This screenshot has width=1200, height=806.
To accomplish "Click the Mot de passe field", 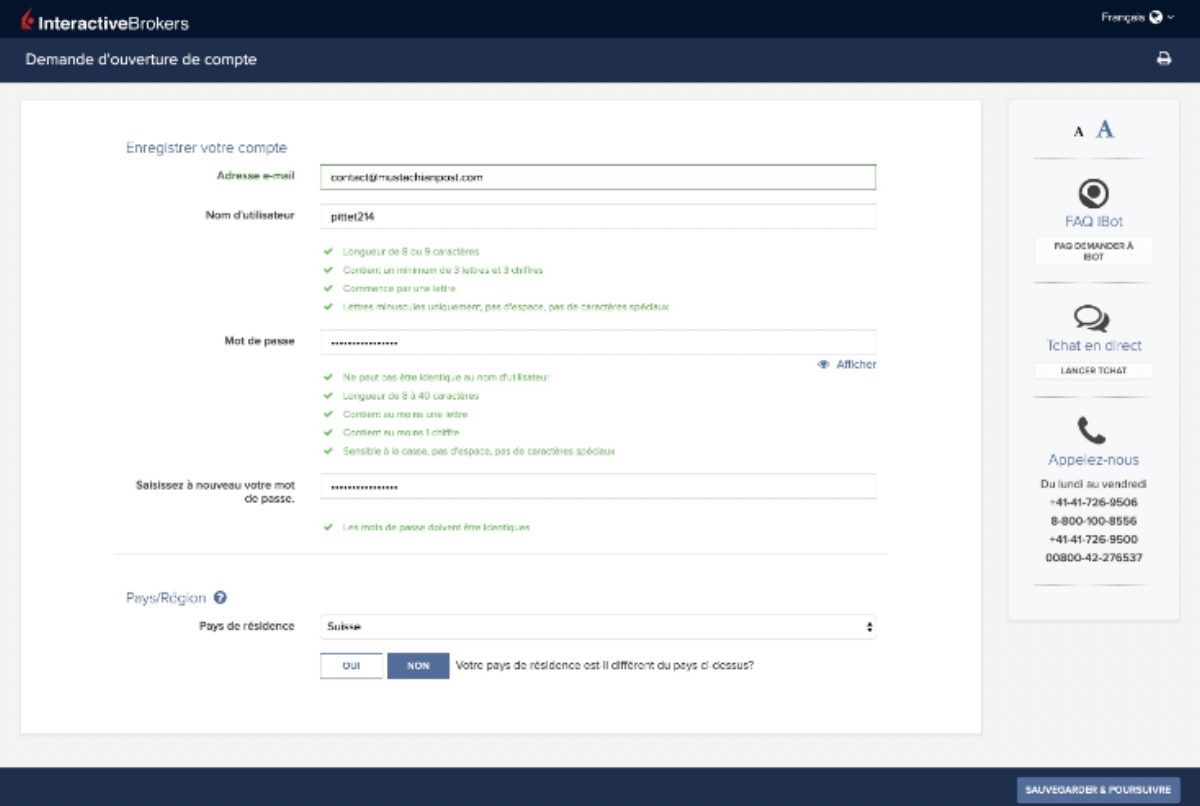I will tap(597, 342).
